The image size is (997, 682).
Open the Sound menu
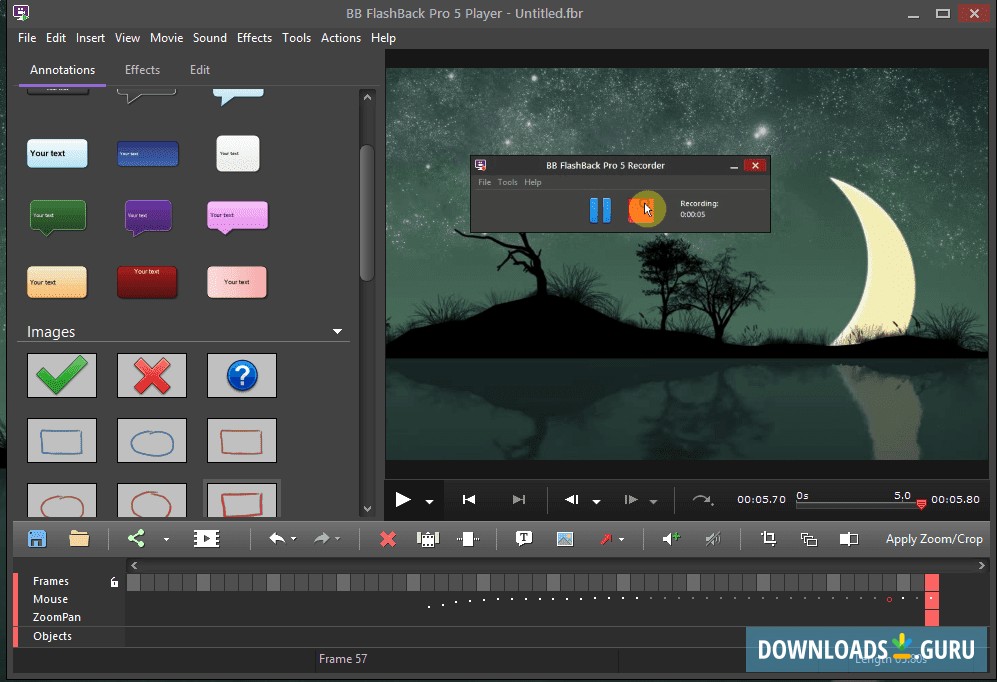[x=210, y=38]
